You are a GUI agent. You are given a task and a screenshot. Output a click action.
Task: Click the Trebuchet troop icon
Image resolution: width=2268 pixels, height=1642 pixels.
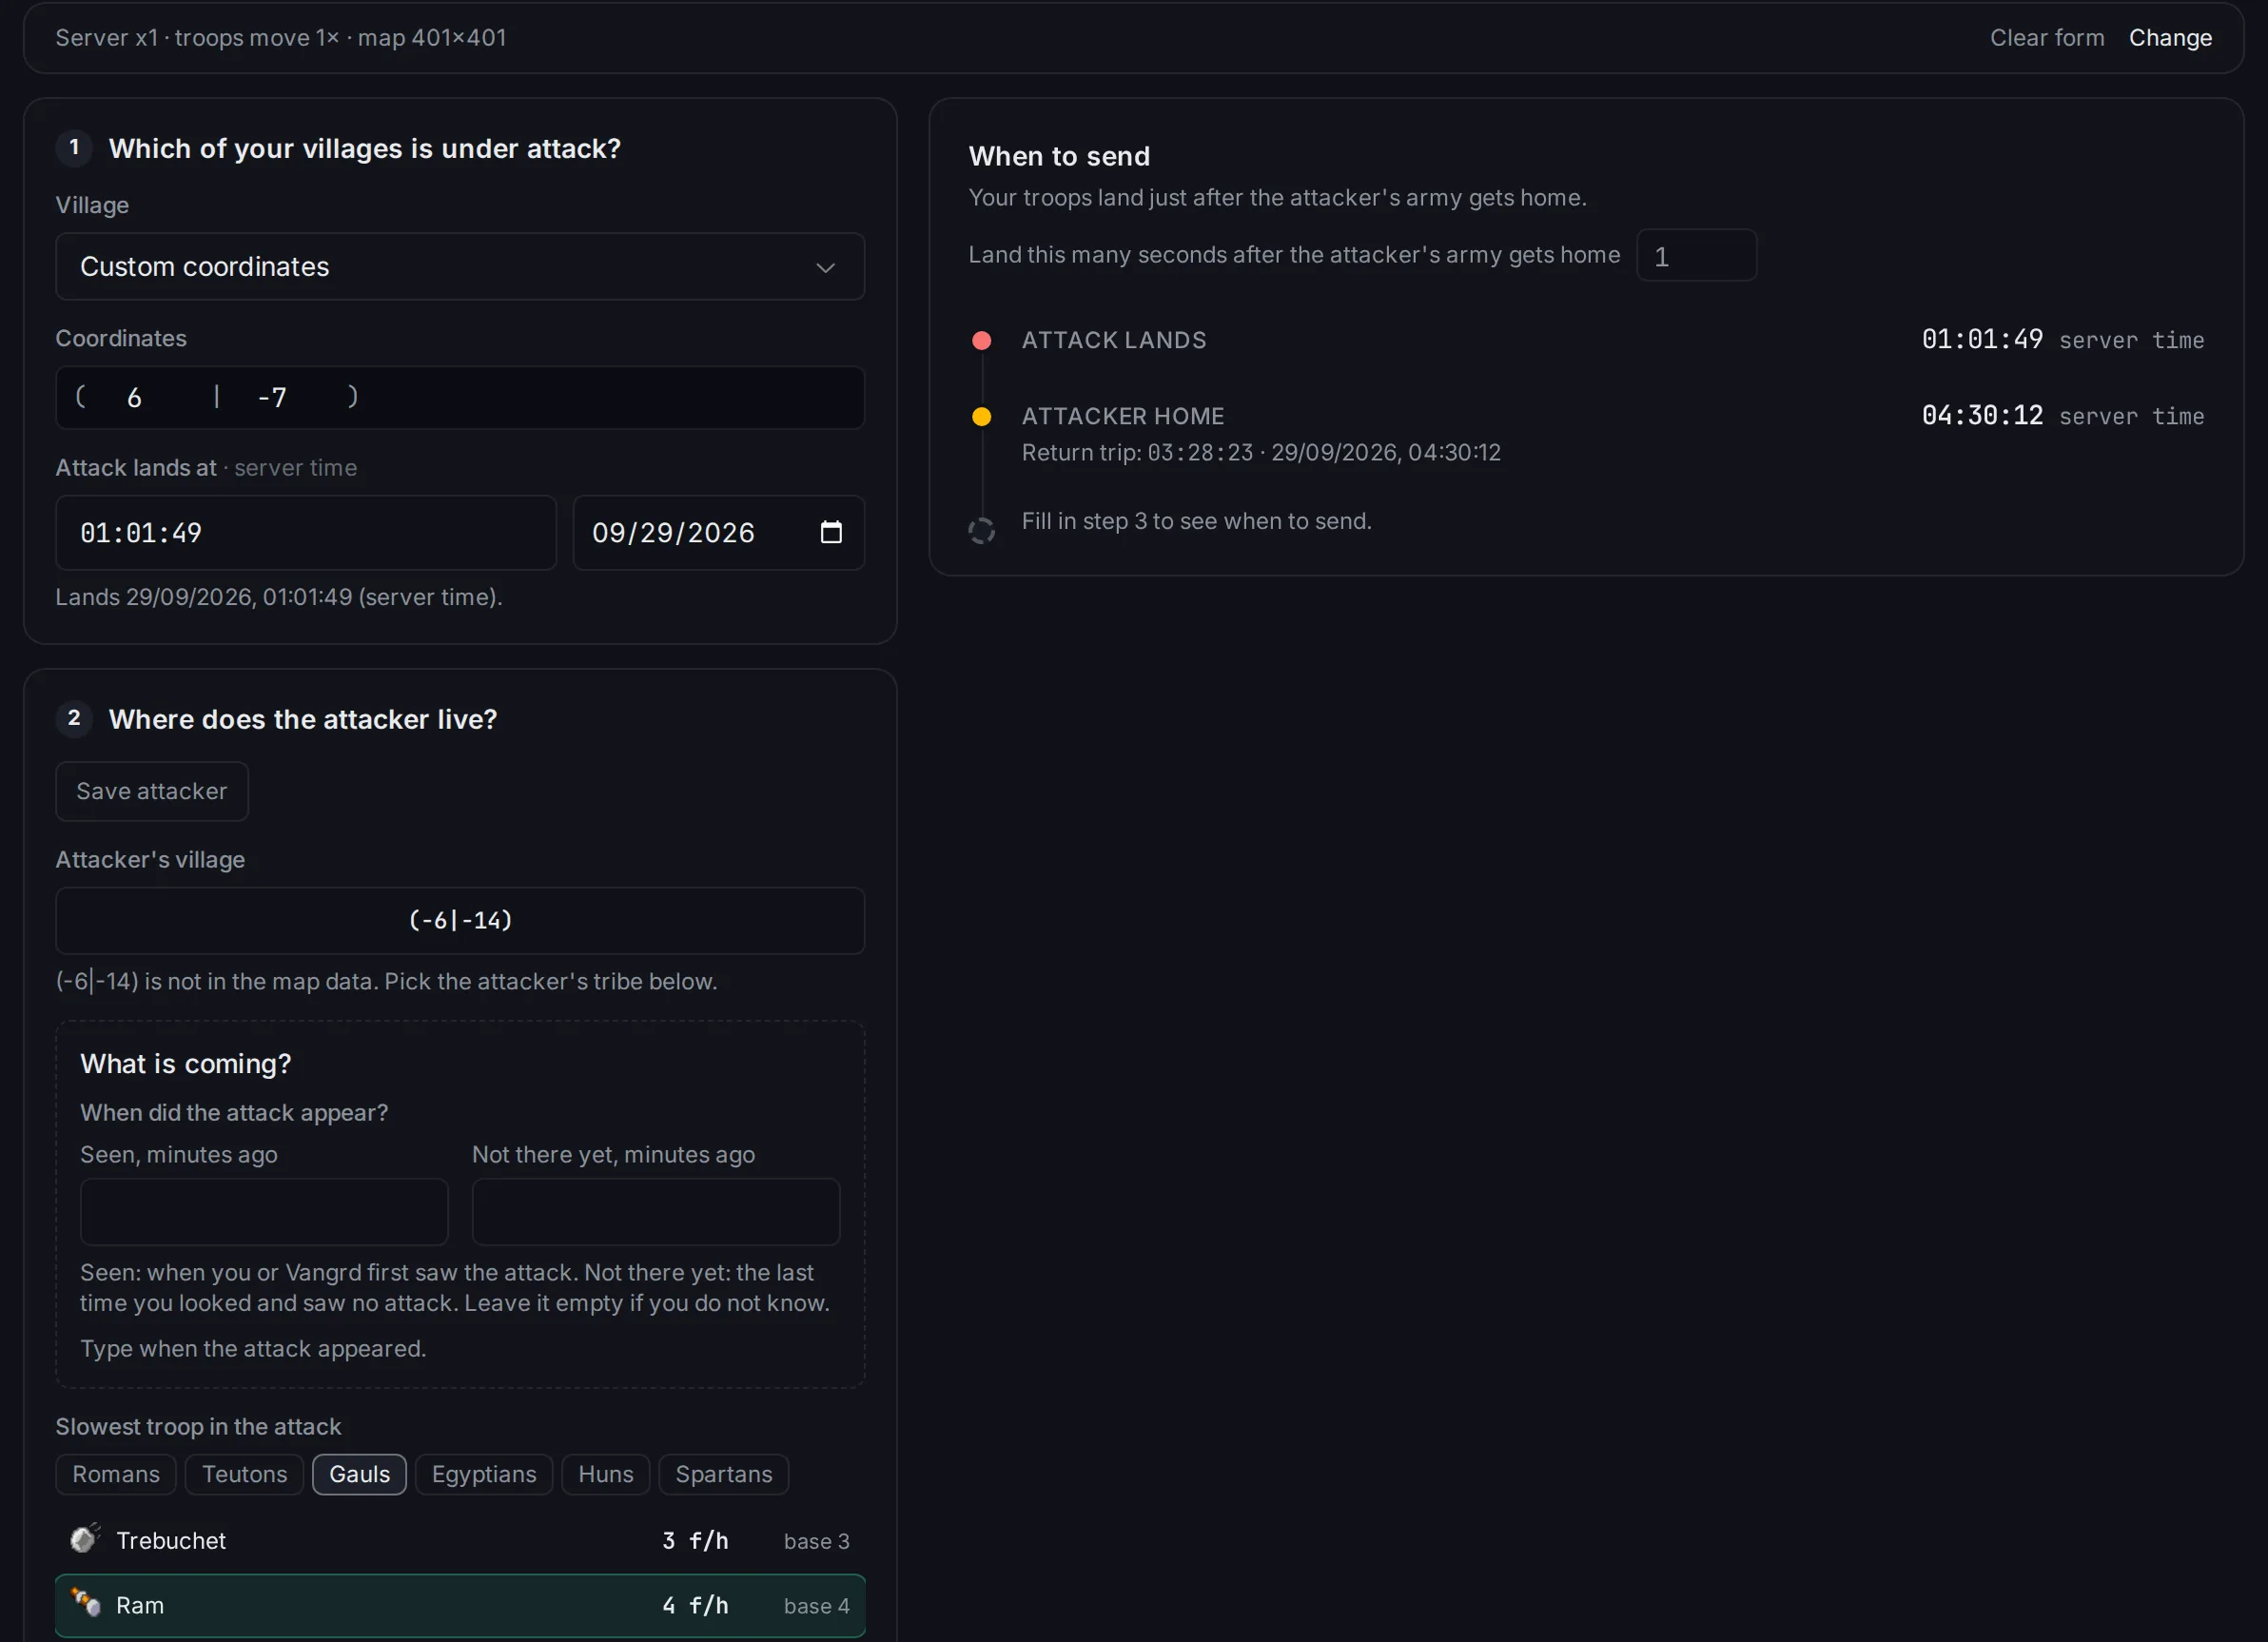(x=85, y=1539)
